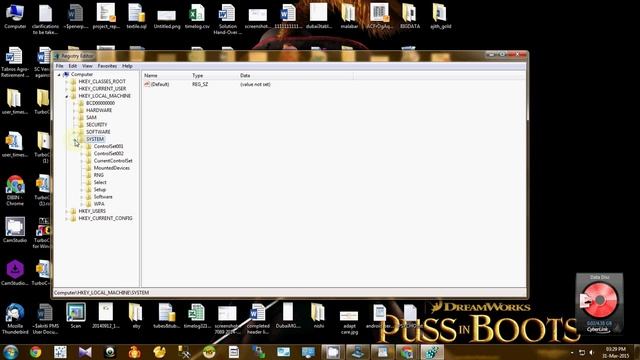Viewport: 640px width, 360px height.
Task: Click status bar path Computer\HKEY_LOCAL_MACHINE\SYSTEM
Action: pyautogui.click(x=101, y=293)
